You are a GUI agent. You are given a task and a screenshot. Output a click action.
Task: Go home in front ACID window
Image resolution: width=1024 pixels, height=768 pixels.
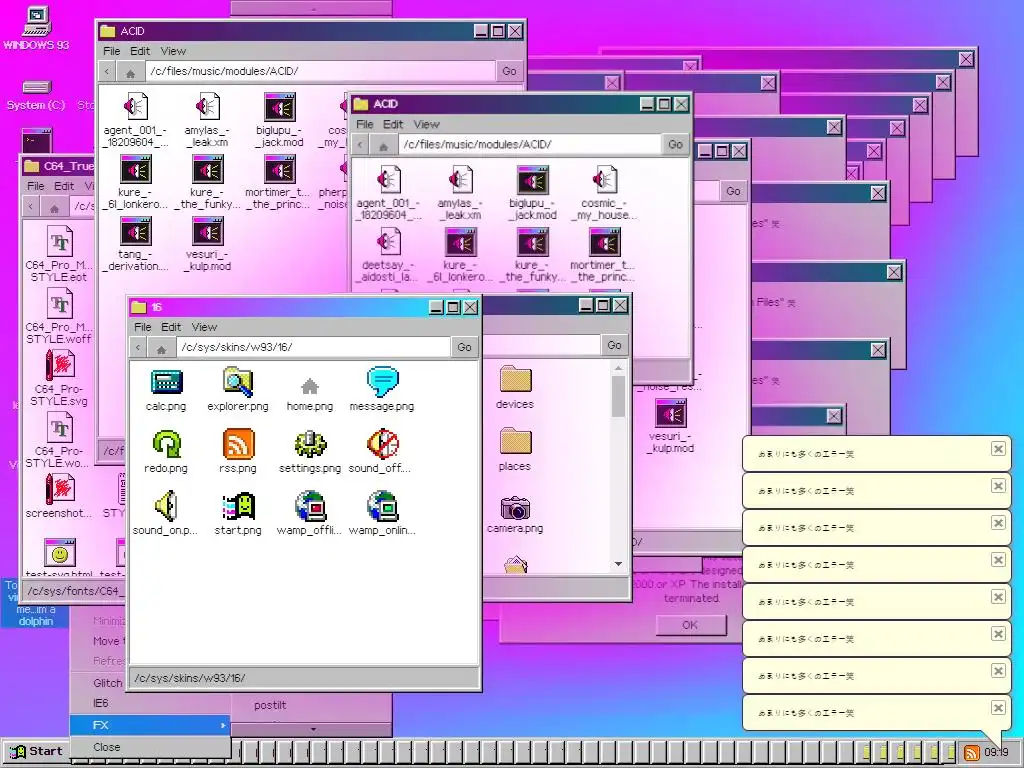click(x=383, y=145)
